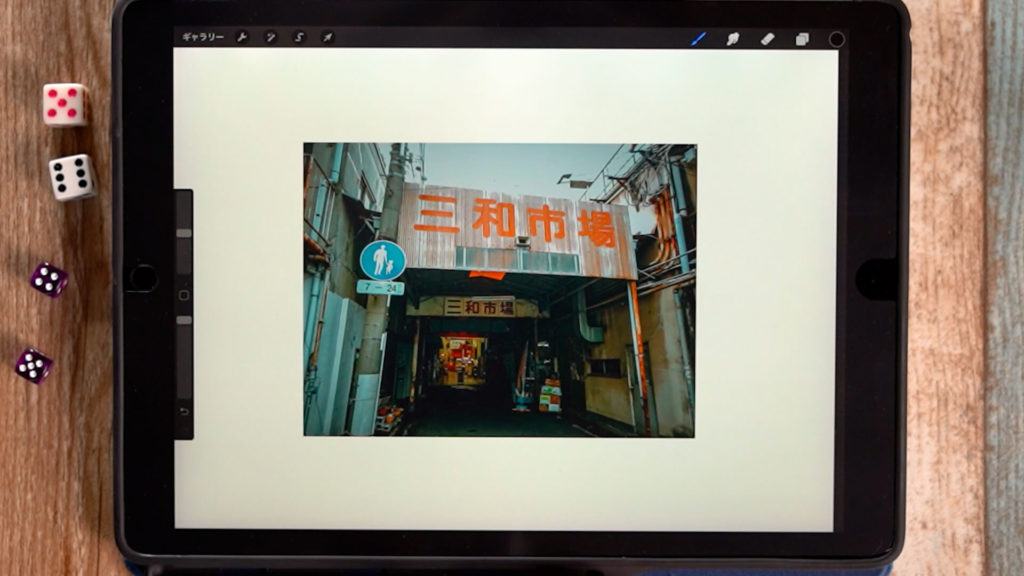Activate the Transform arrow tool

tap(327, 37)
